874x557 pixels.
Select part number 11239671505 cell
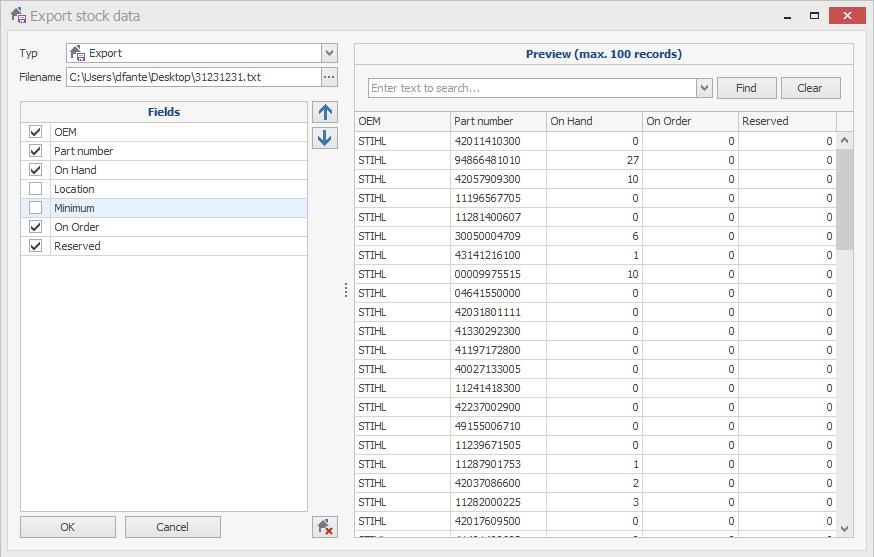pos(498,445)
